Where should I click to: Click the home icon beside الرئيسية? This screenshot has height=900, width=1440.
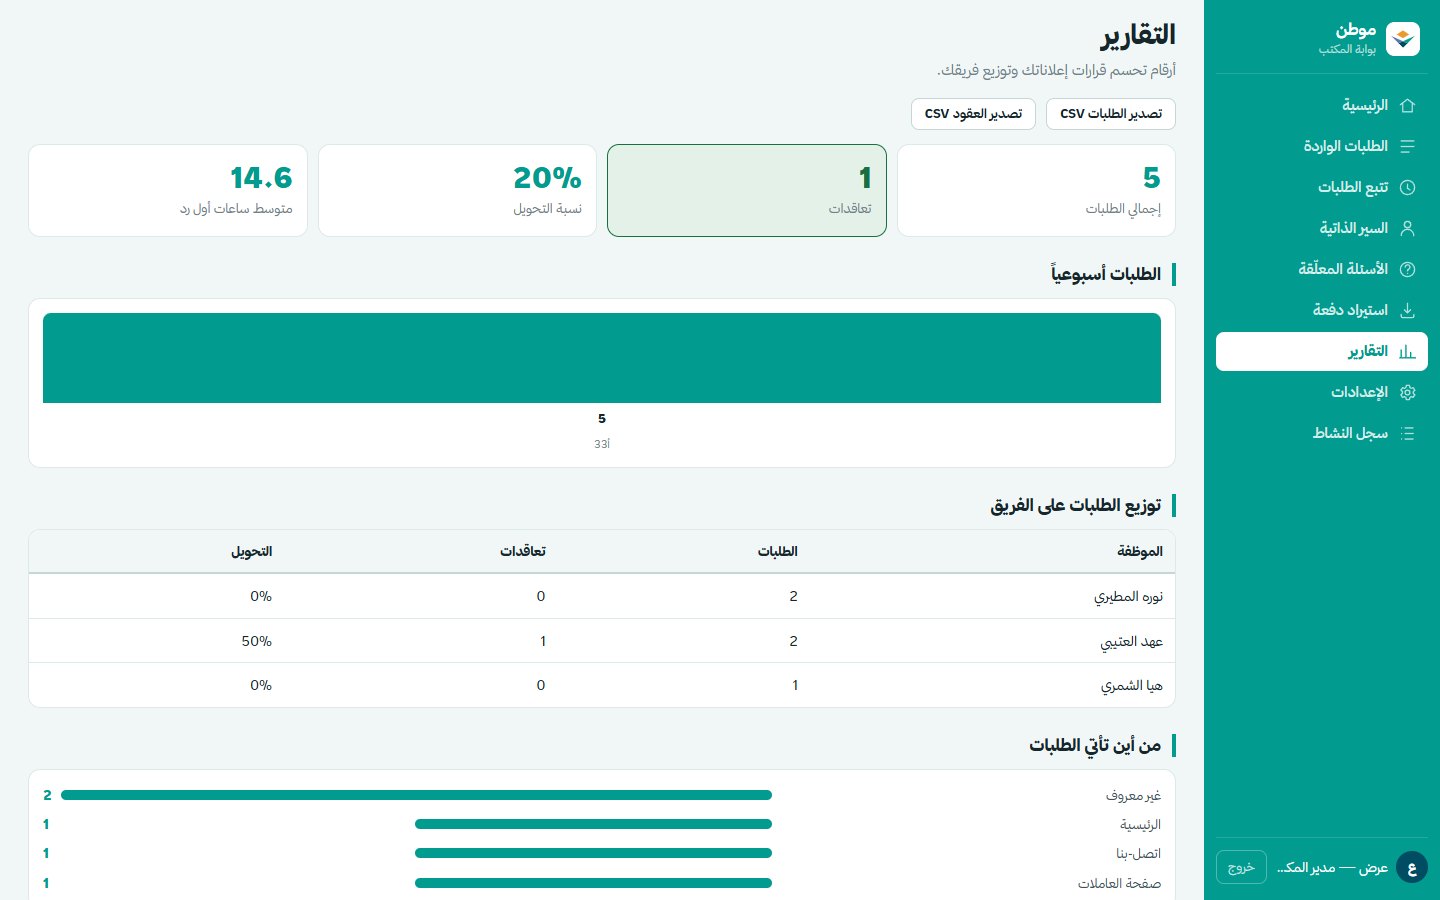coord(1407,105)
